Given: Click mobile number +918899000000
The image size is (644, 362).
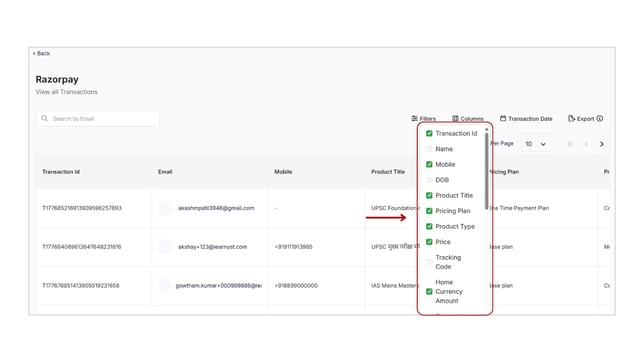Looking at the screenshot, I should click(x=296, y=285).
